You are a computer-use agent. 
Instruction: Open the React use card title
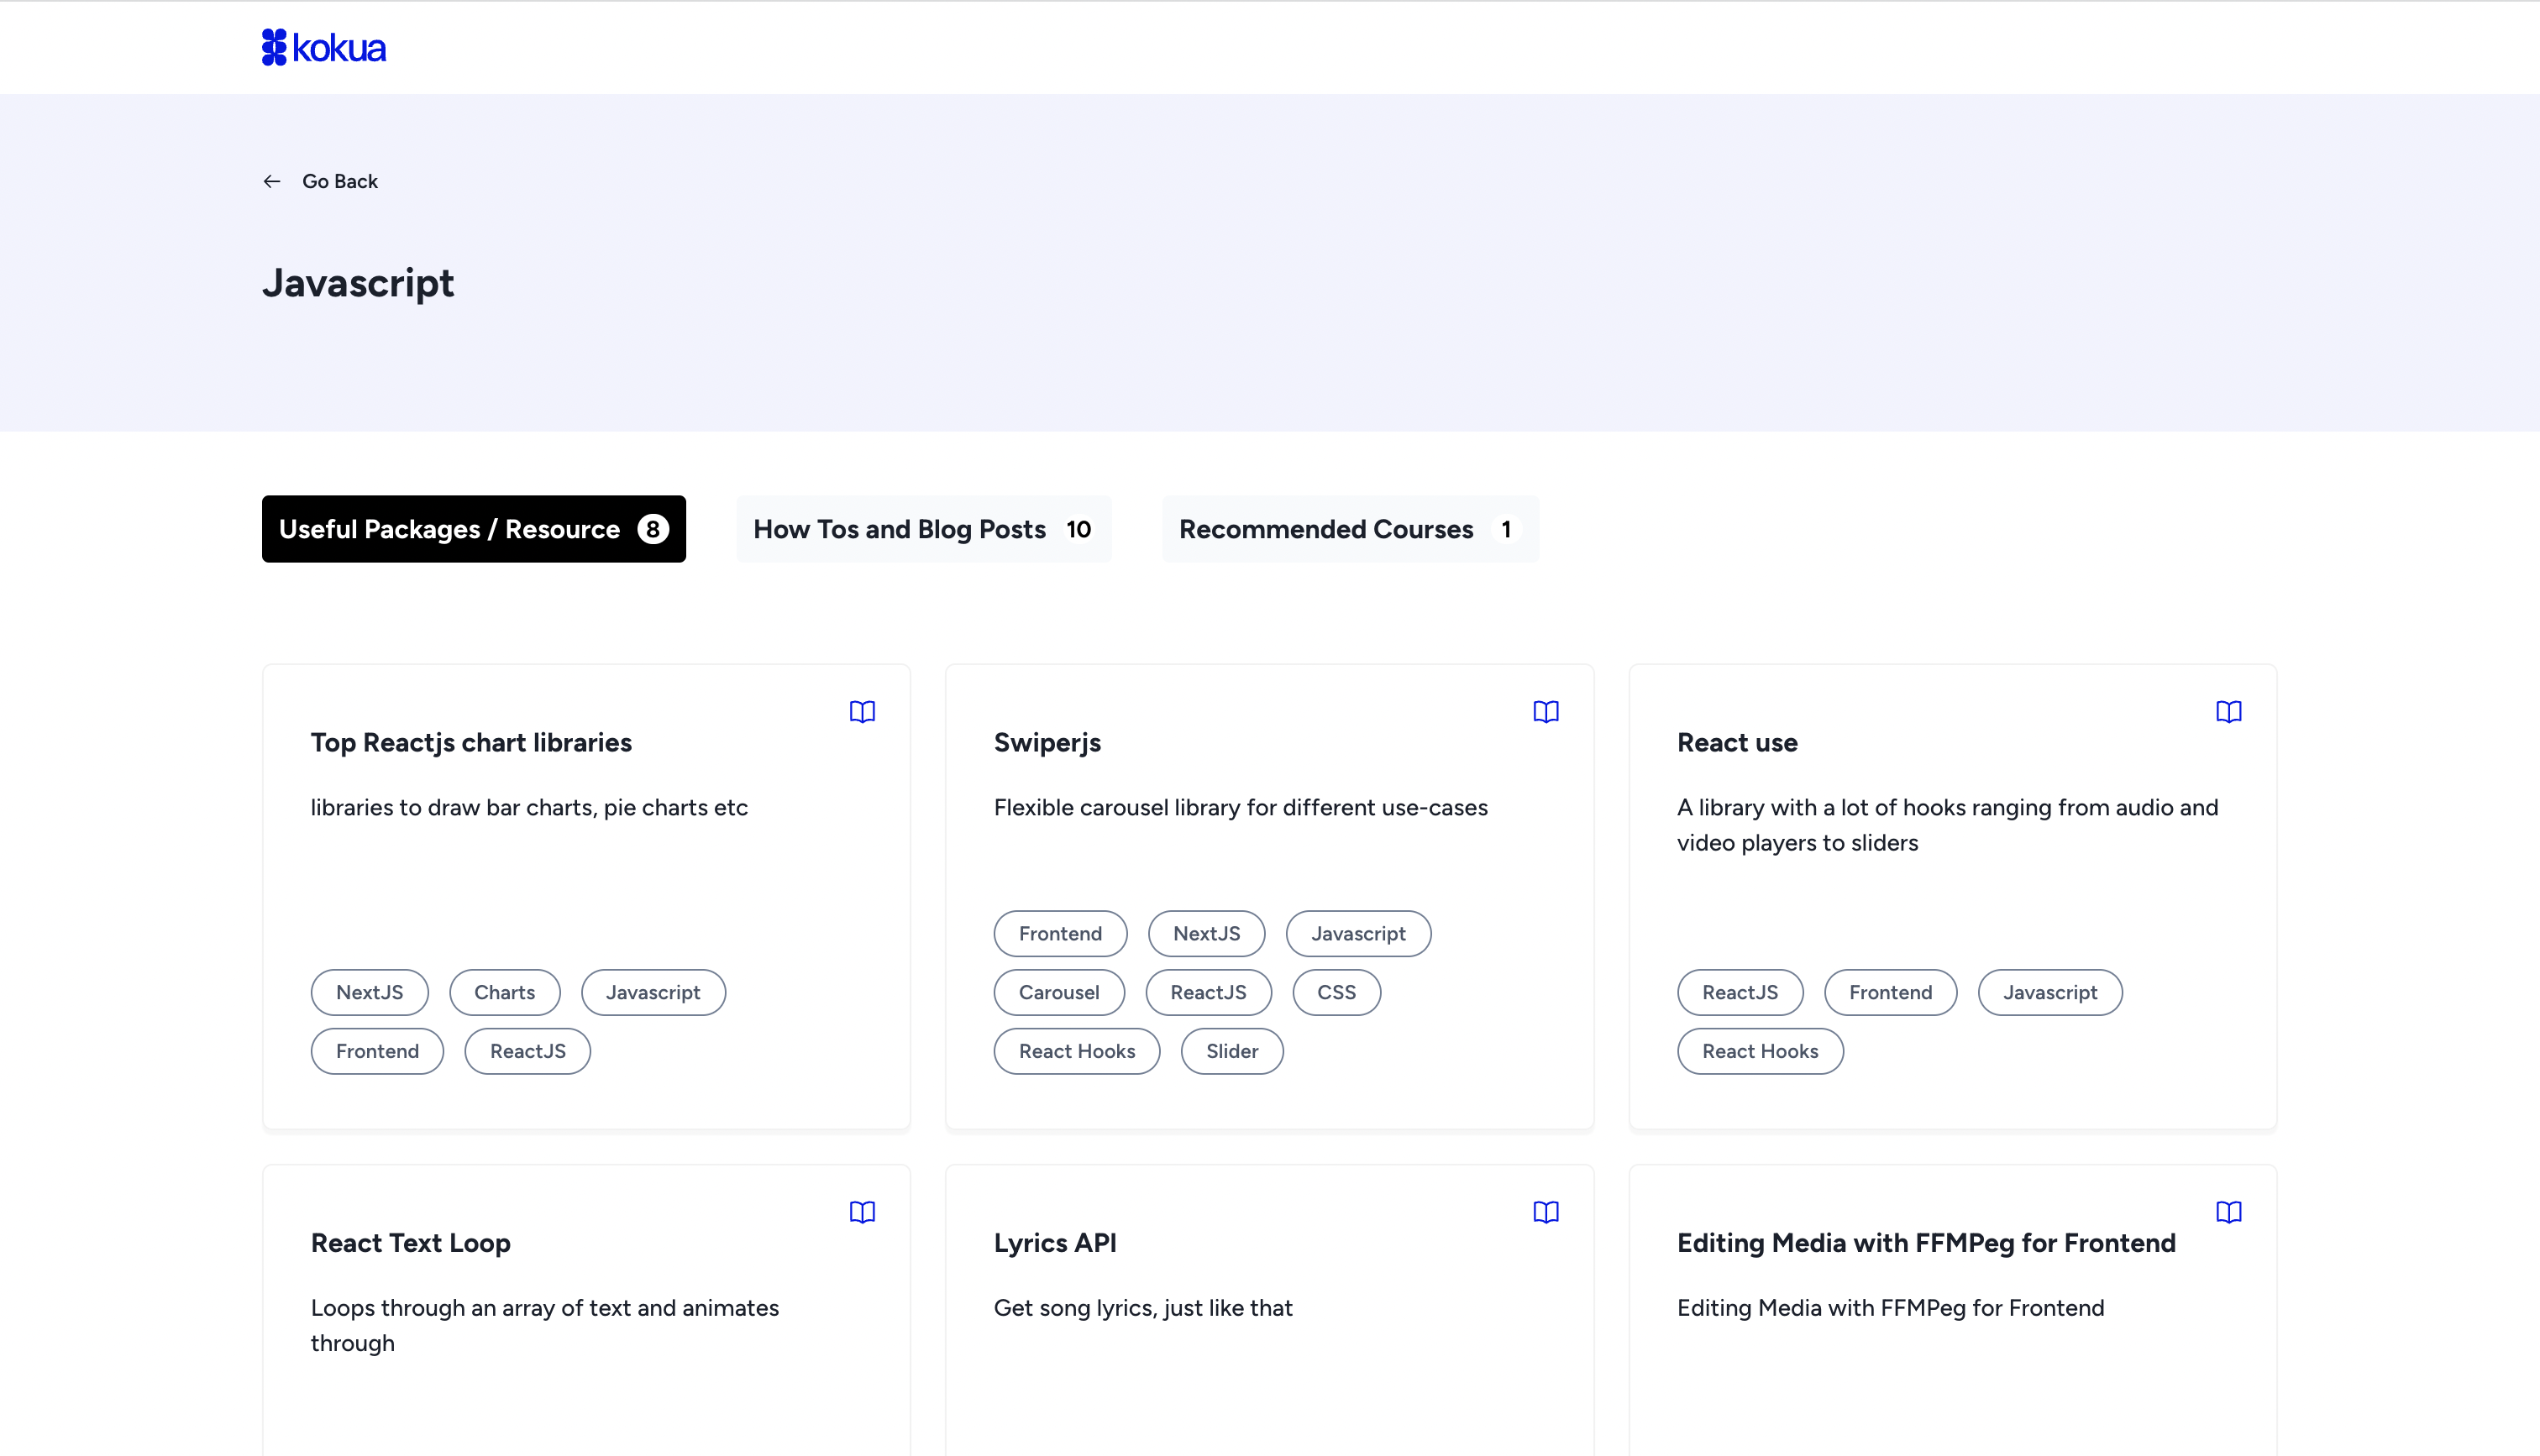[x=1737, y=743]
